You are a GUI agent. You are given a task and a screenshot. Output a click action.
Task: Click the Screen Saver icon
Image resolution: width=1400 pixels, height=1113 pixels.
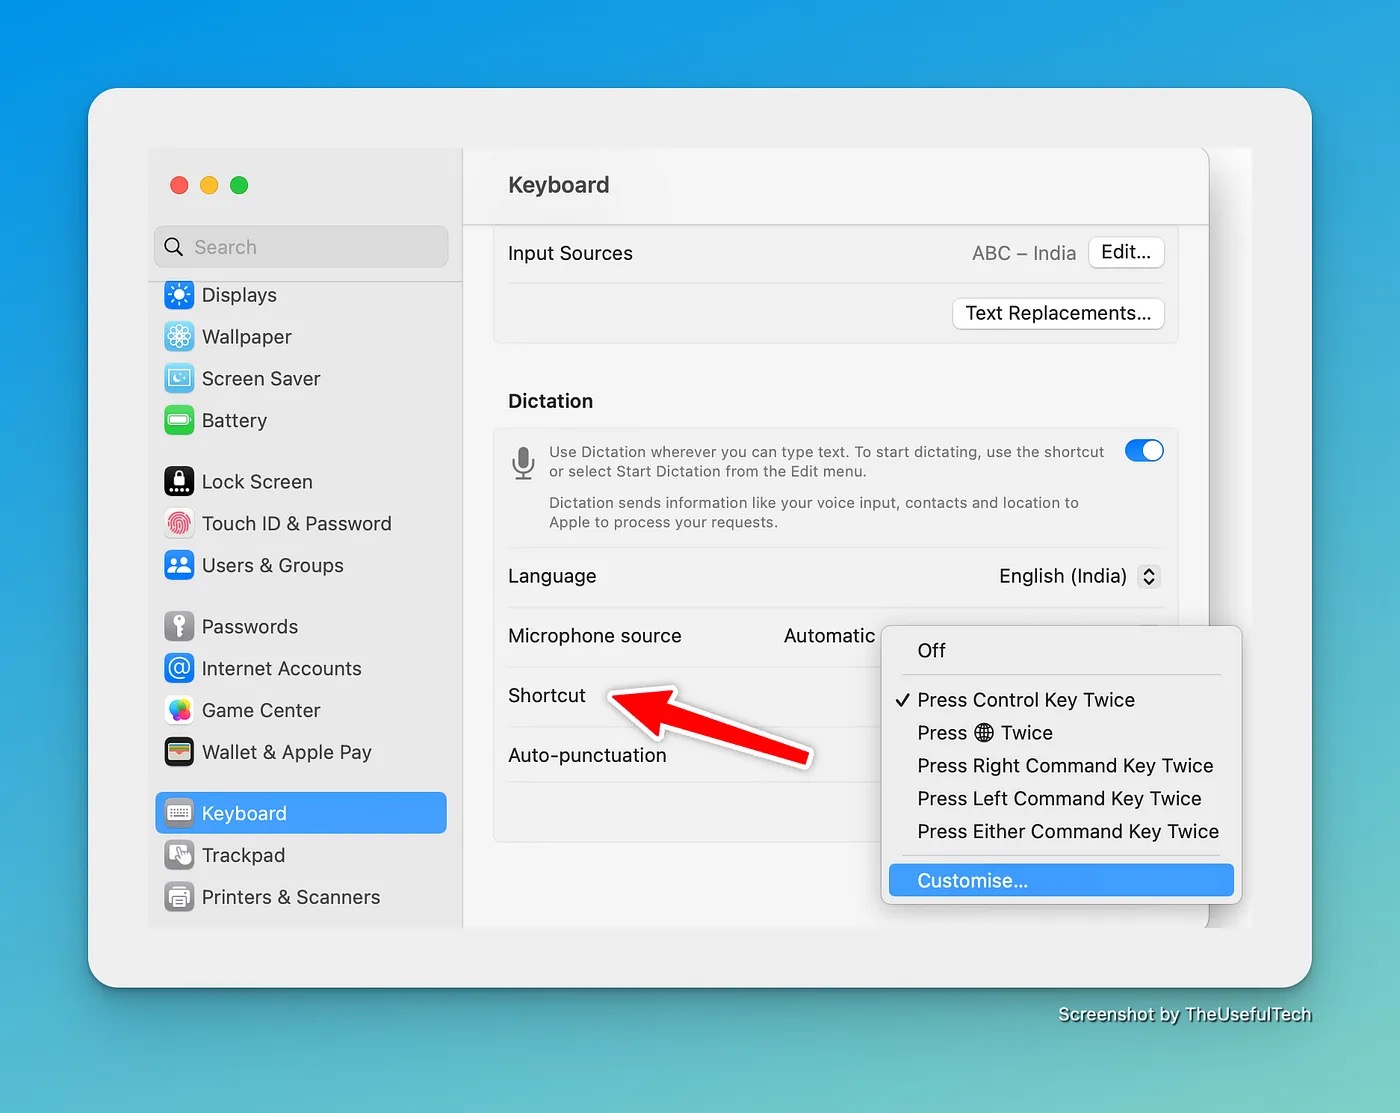[x=179, y=379]
